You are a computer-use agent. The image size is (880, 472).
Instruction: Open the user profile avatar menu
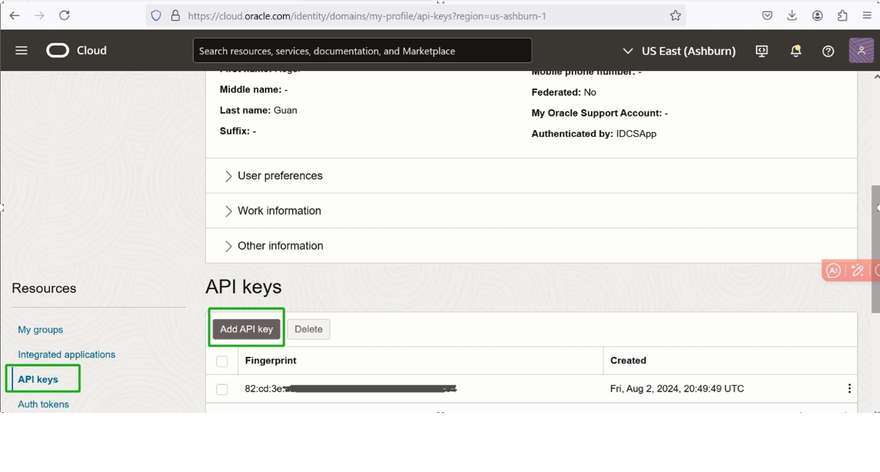coord(861,50)
